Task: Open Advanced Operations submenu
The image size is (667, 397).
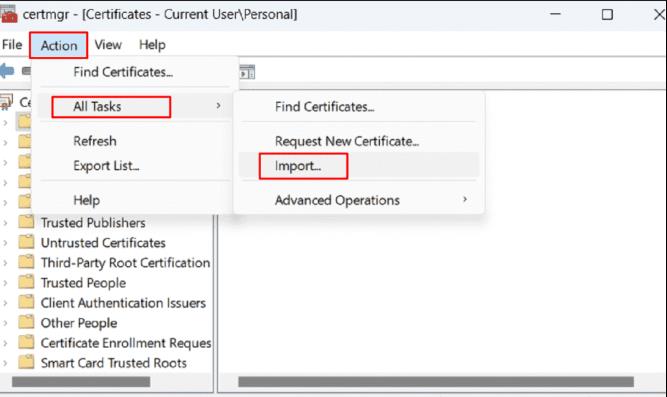Action: 337,200
